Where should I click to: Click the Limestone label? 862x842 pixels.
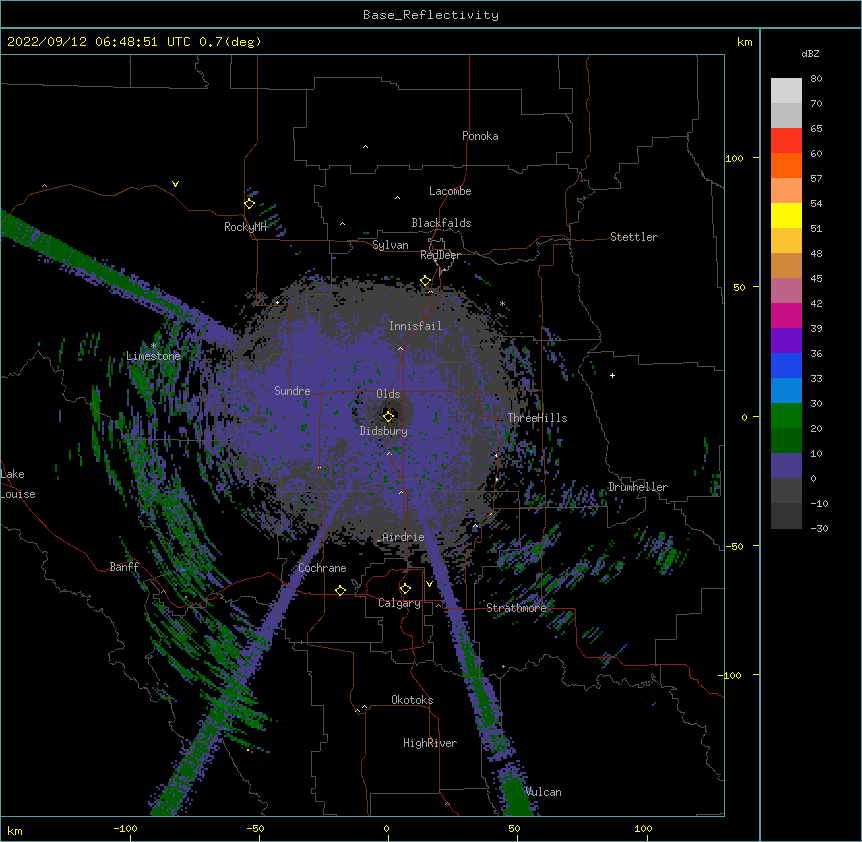[x=153, y=356]
